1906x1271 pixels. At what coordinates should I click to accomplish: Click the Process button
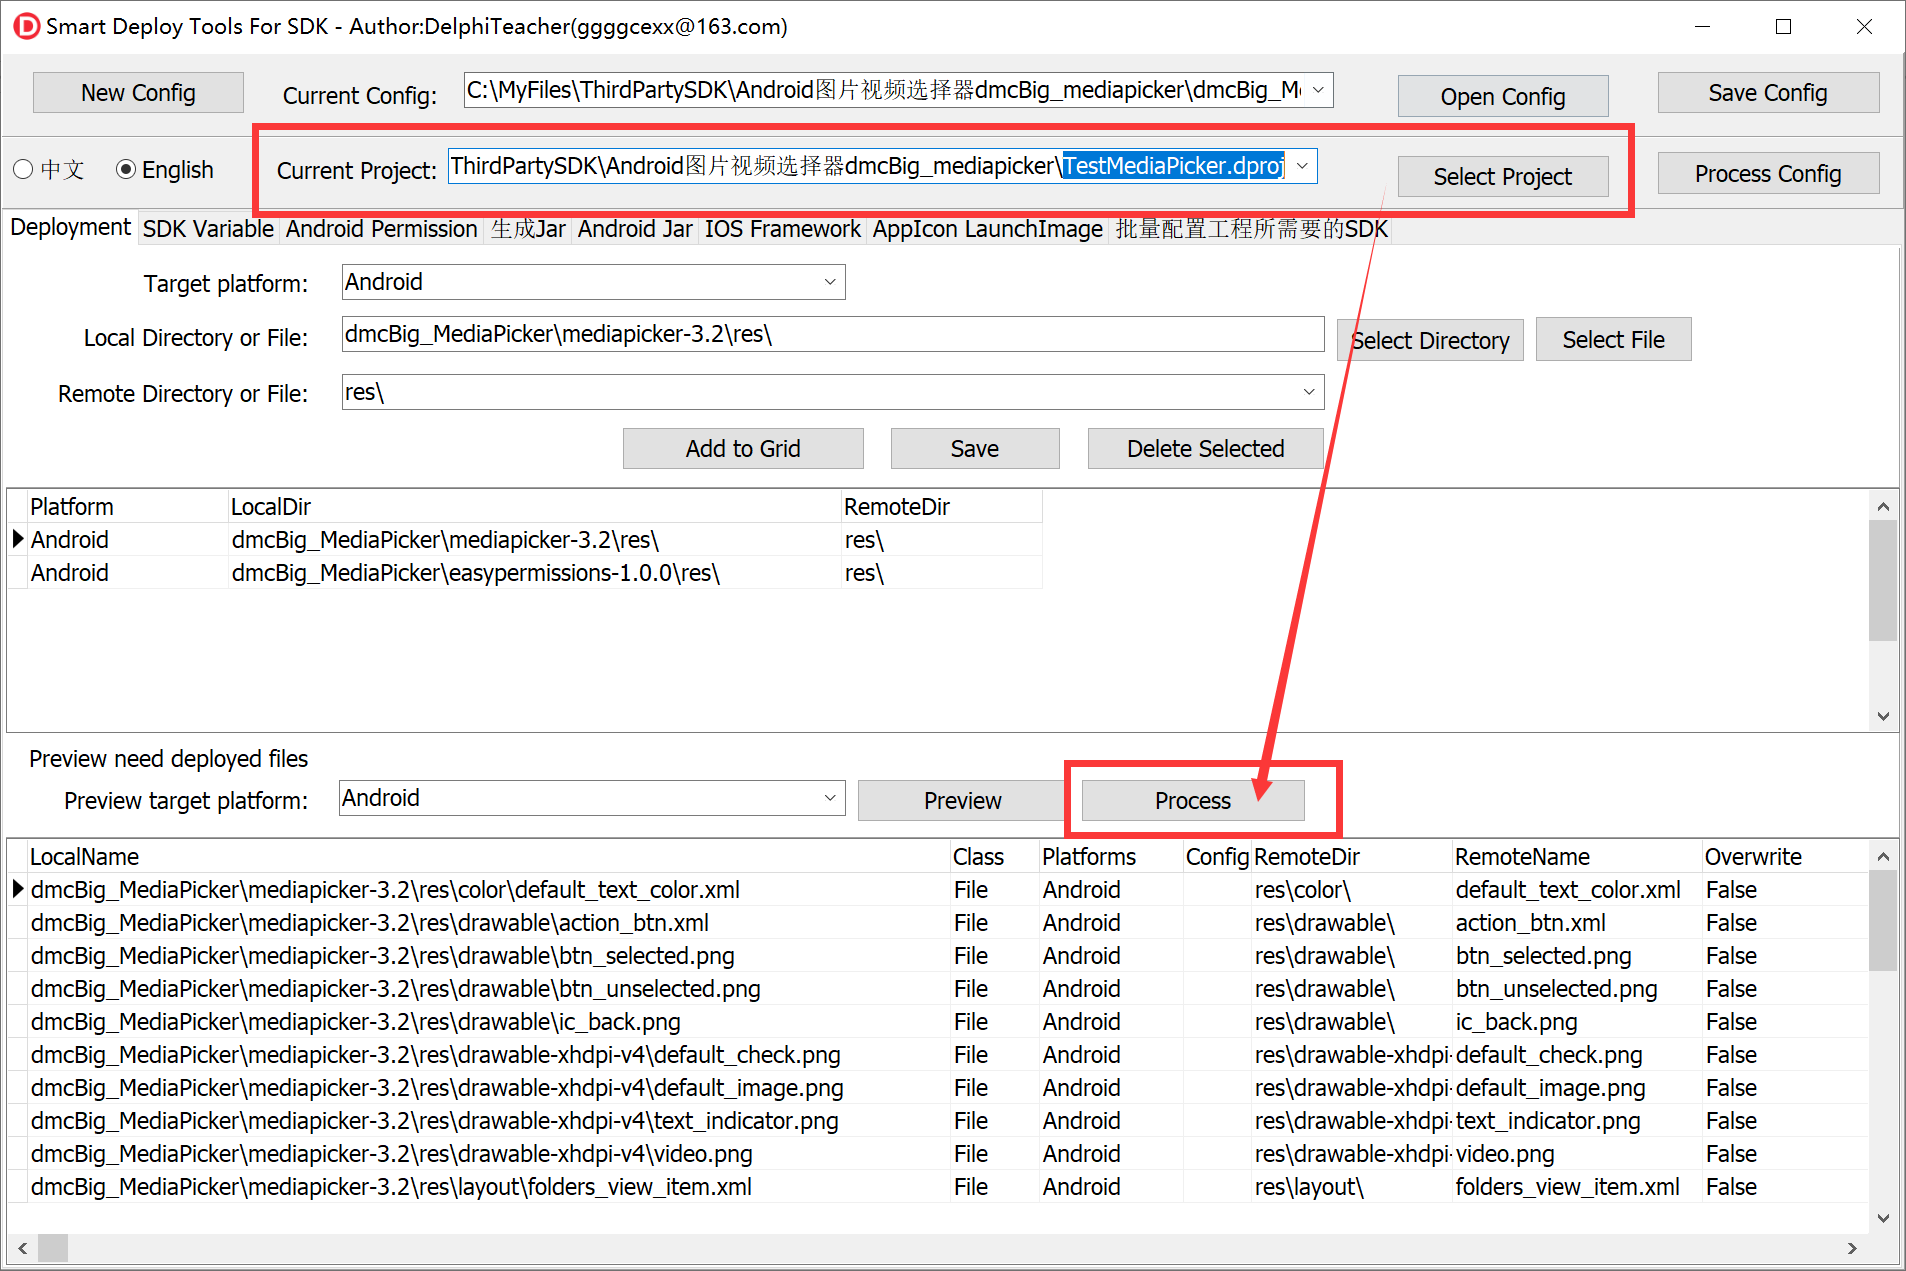tap(1192, 801)
